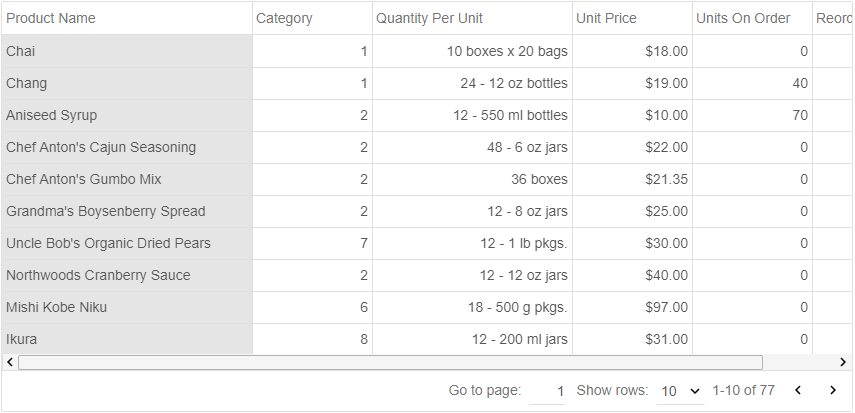Image resolution: width=855 pixels, height=413 pixels.
Task: Open the Show rows dropdown
Action: pos(680,391)
